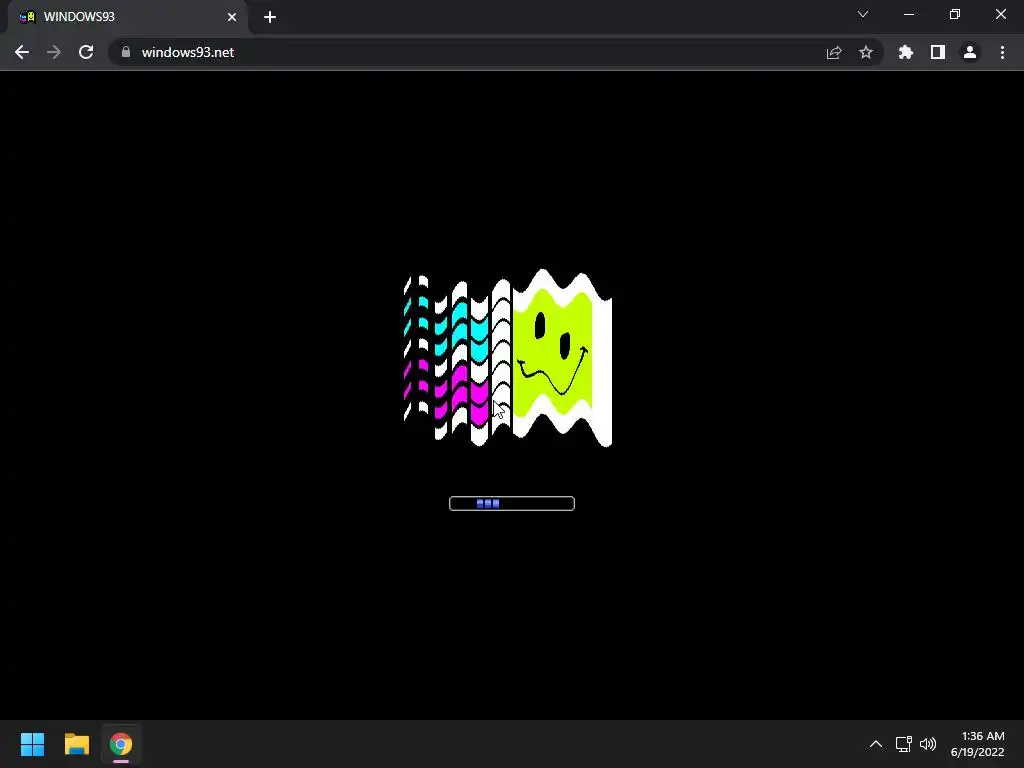Open Chrome's three-dot menu
Viewport: 1024px width, 768px height.
(x=1002, y=52)
